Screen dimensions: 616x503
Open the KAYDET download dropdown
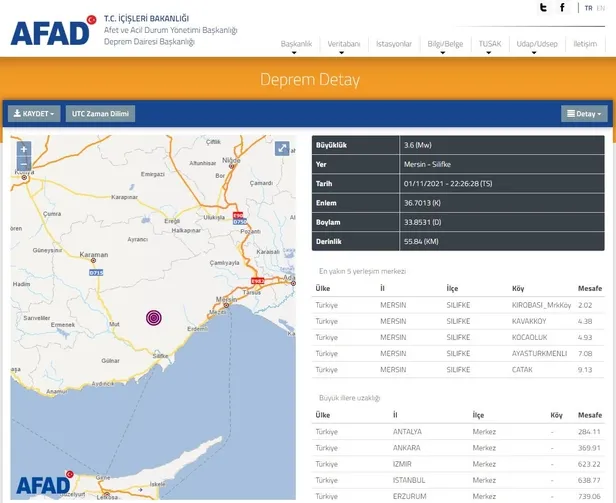[x=34, y=114]
